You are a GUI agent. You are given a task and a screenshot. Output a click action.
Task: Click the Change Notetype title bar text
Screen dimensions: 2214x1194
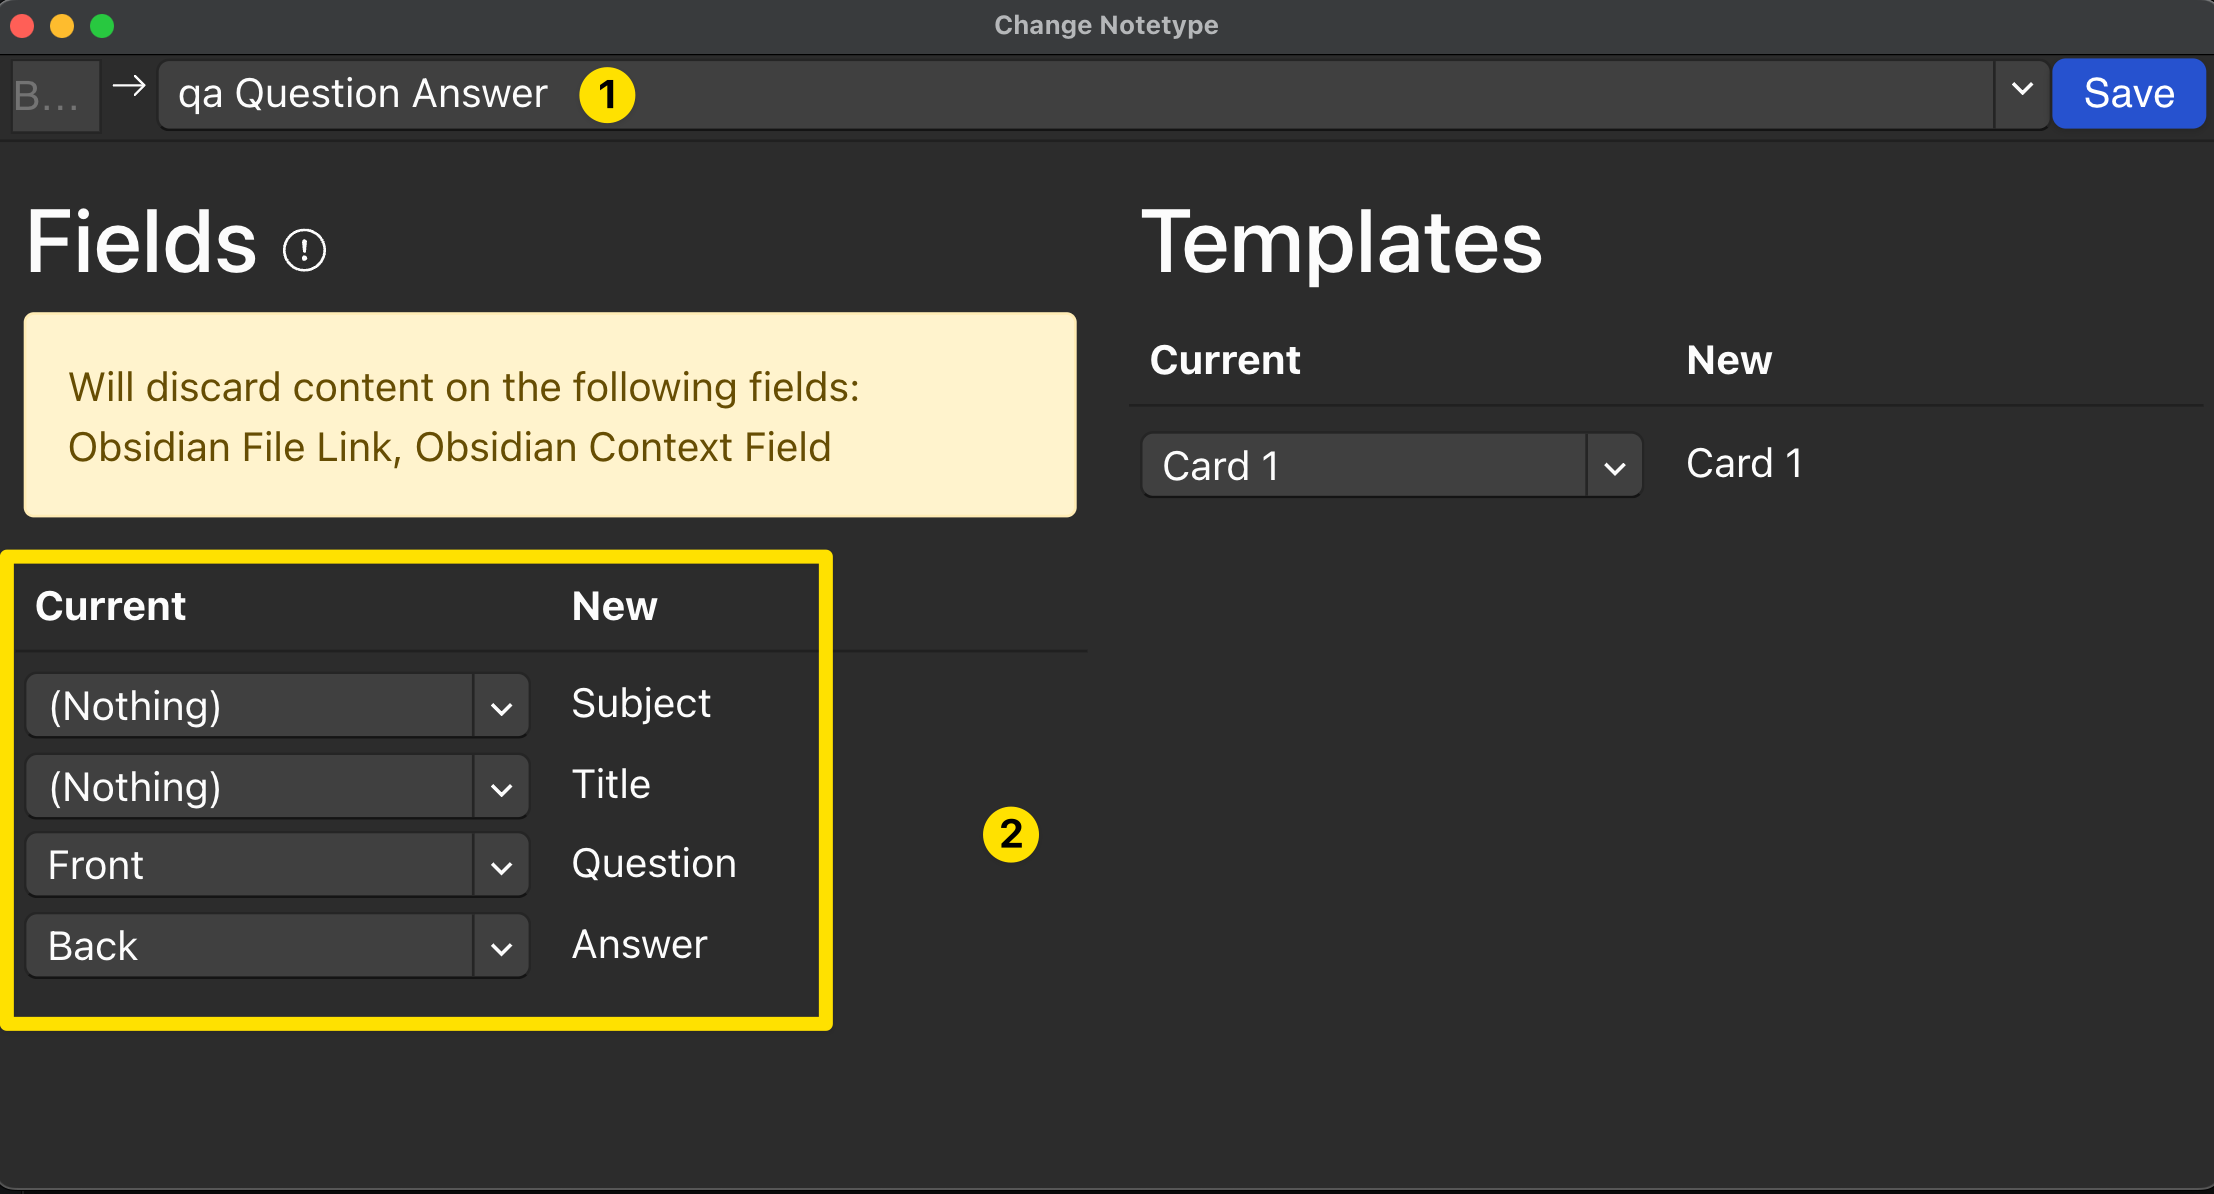coord(1106,25)
